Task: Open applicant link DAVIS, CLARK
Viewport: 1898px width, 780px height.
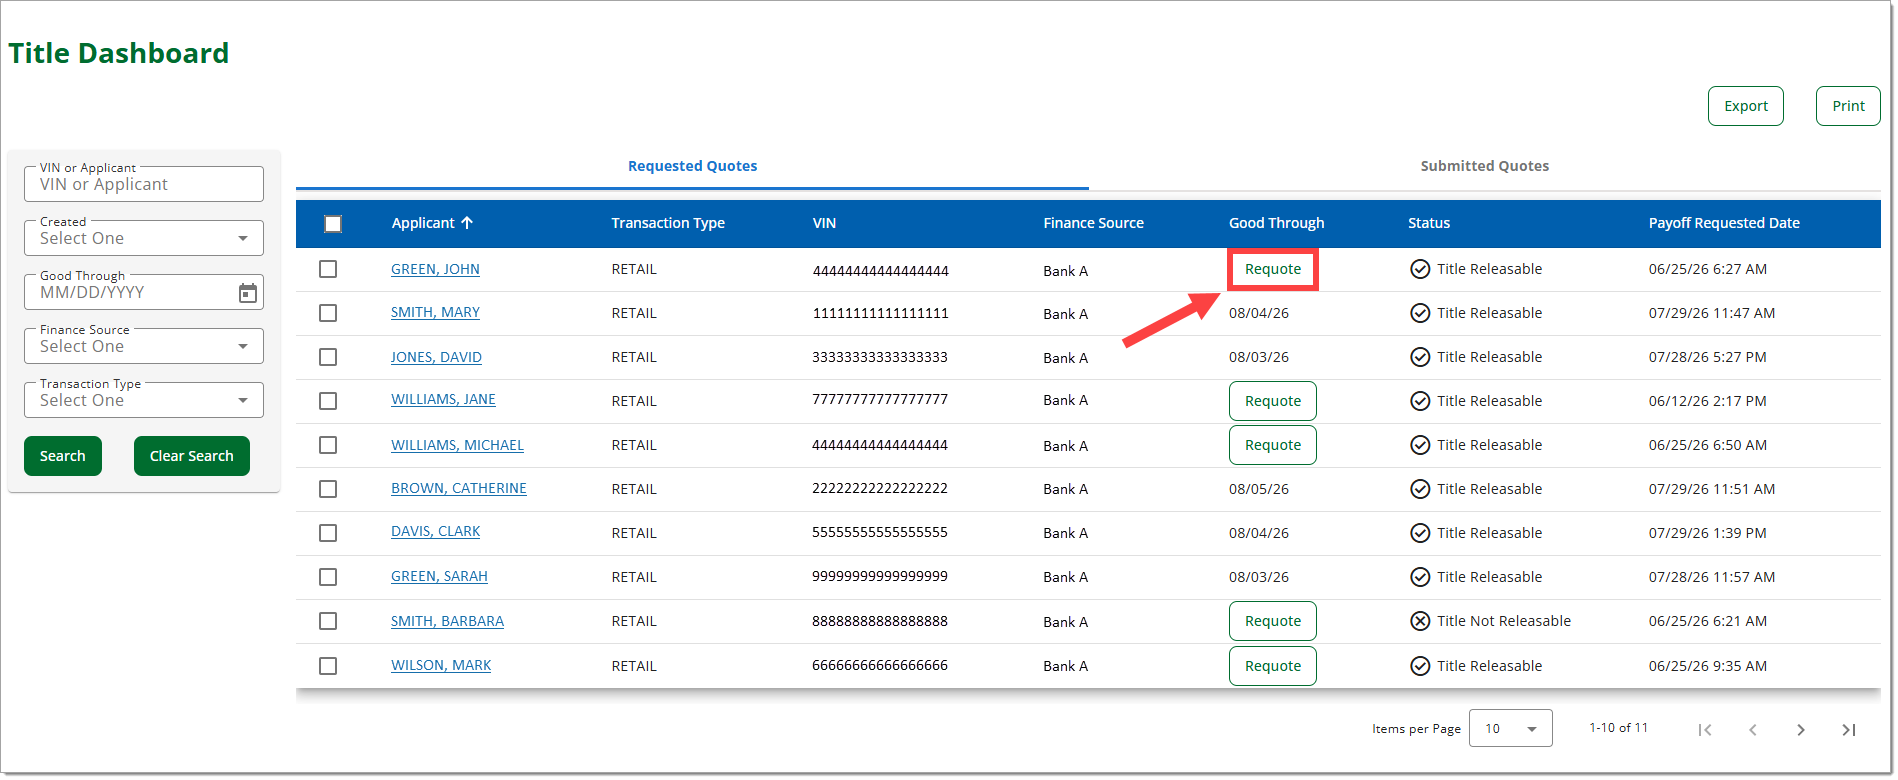Action: point(435,531)
